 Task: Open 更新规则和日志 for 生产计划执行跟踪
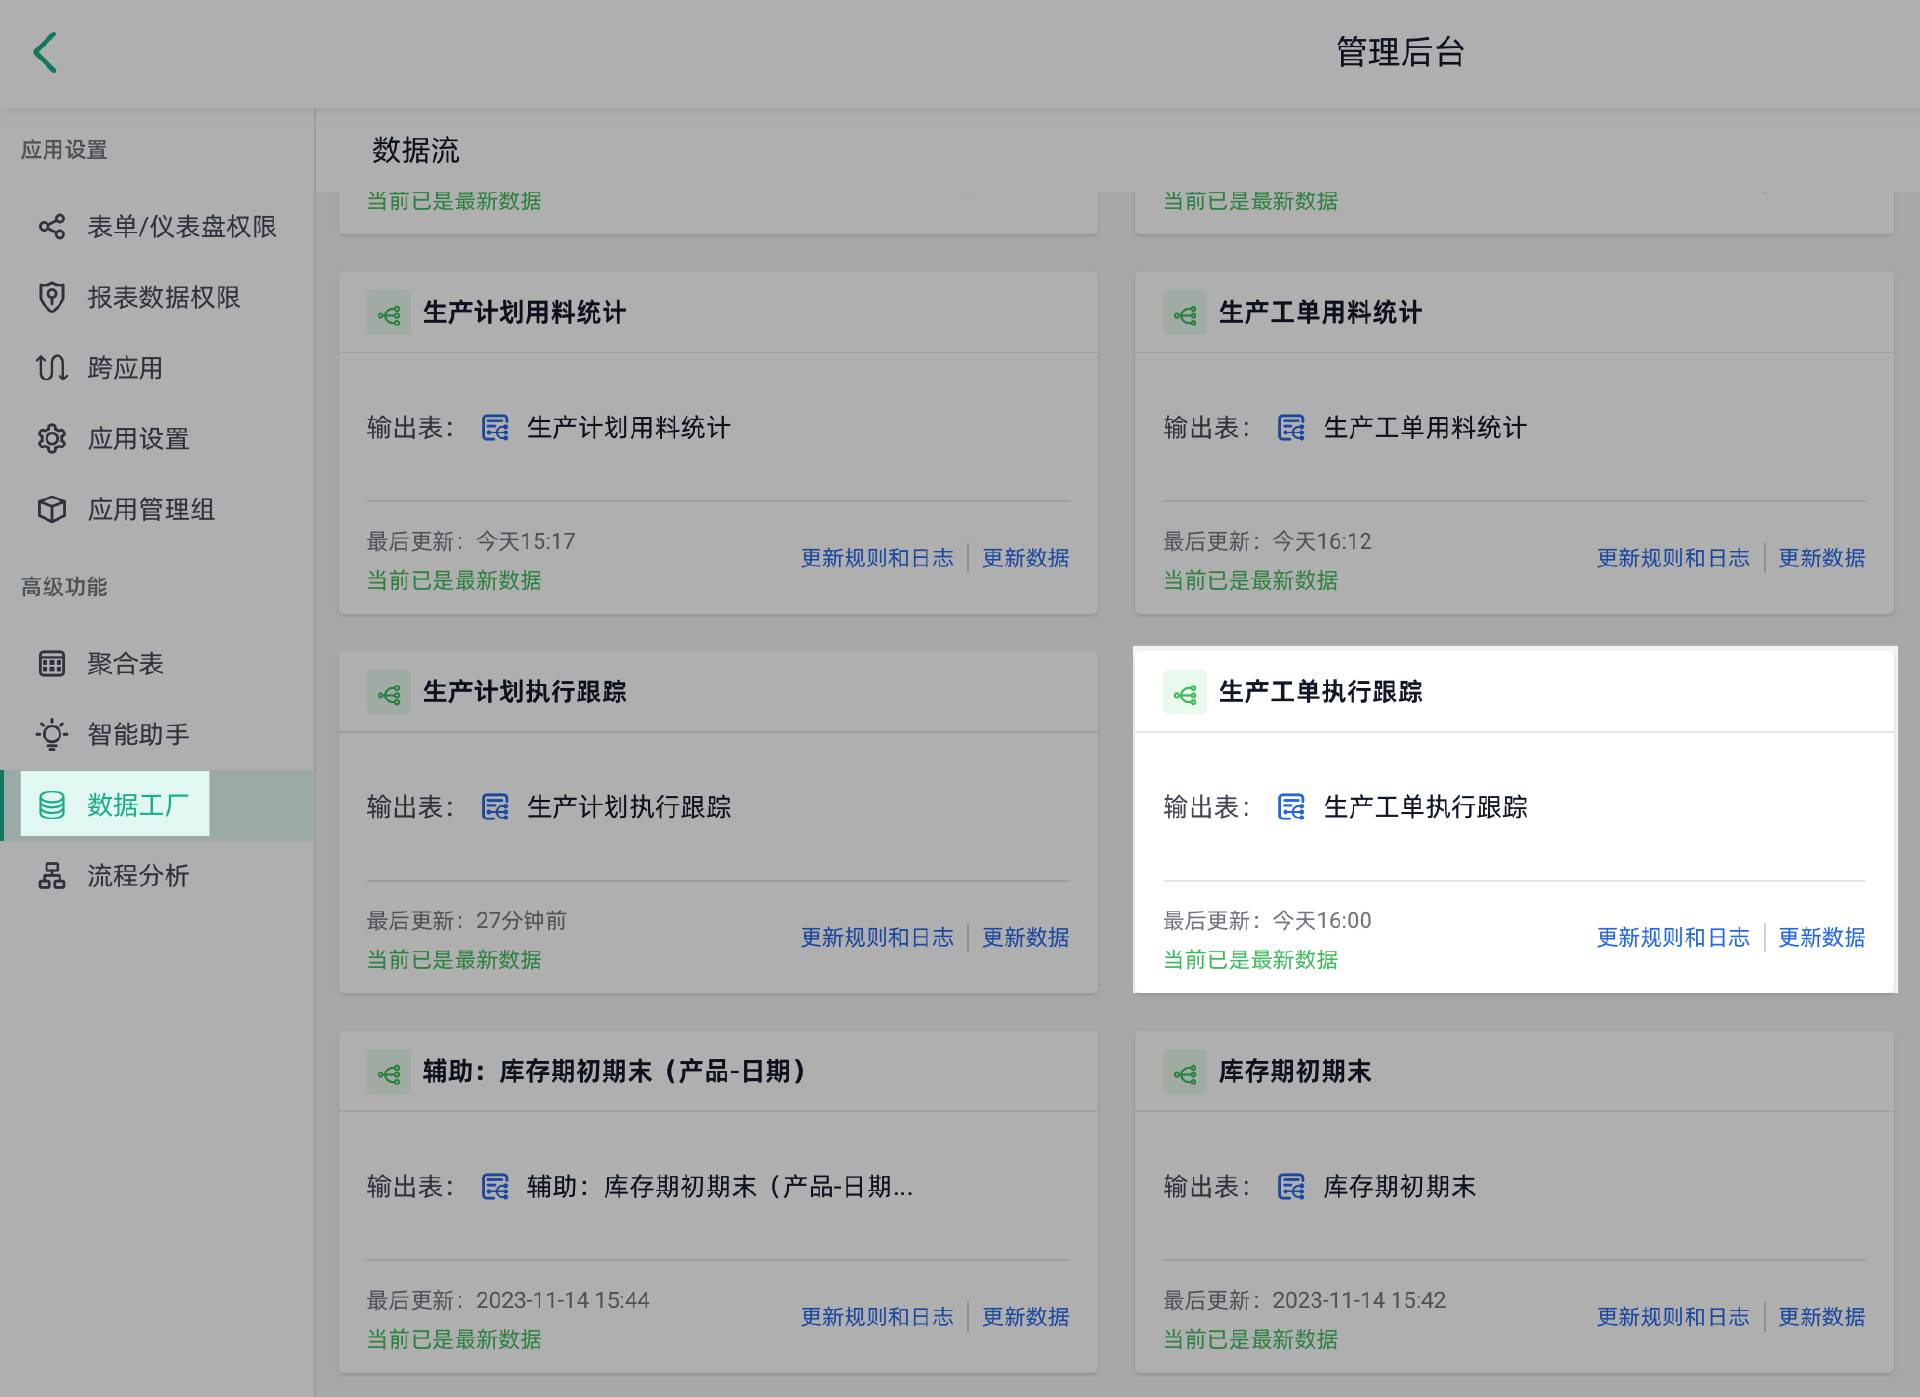pyautogui.click(x=877, y=938)
